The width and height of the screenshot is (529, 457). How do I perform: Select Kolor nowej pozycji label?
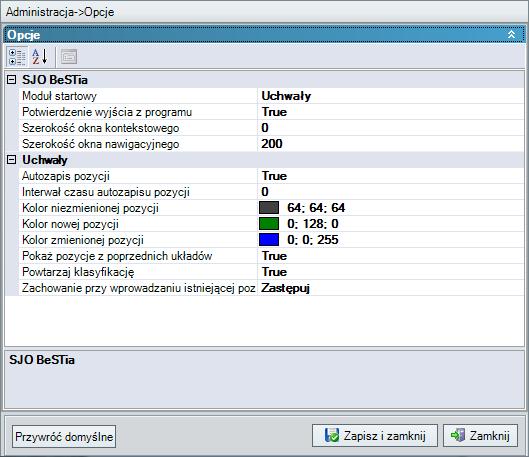70,224
